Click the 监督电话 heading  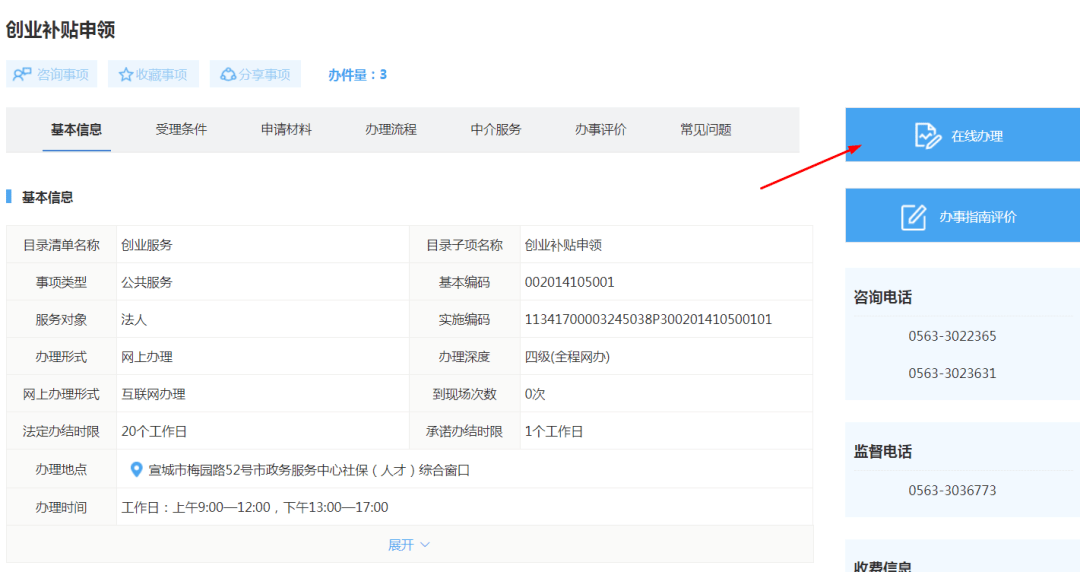tap(883, 452)
